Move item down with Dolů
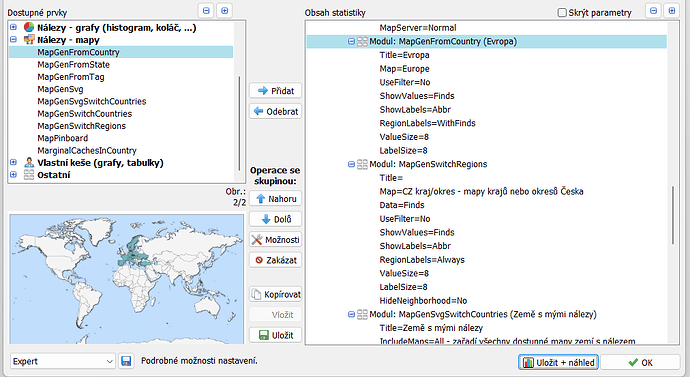Screen dimensions: 690x377 275,219
